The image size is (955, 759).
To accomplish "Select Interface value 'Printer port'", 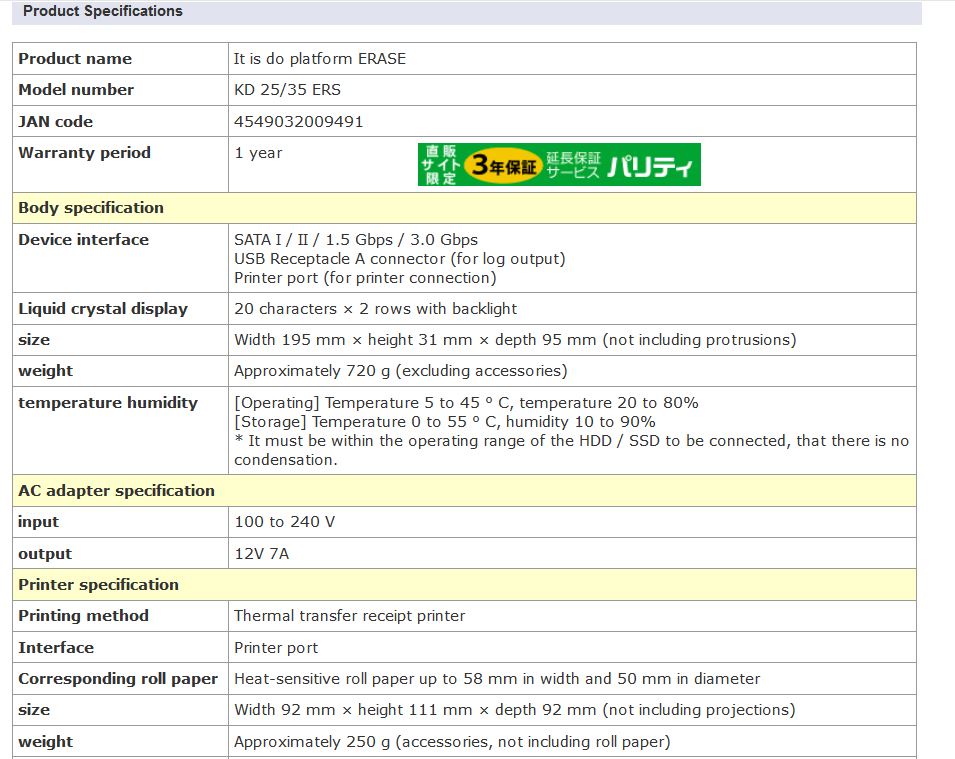I will pos(276,648).
